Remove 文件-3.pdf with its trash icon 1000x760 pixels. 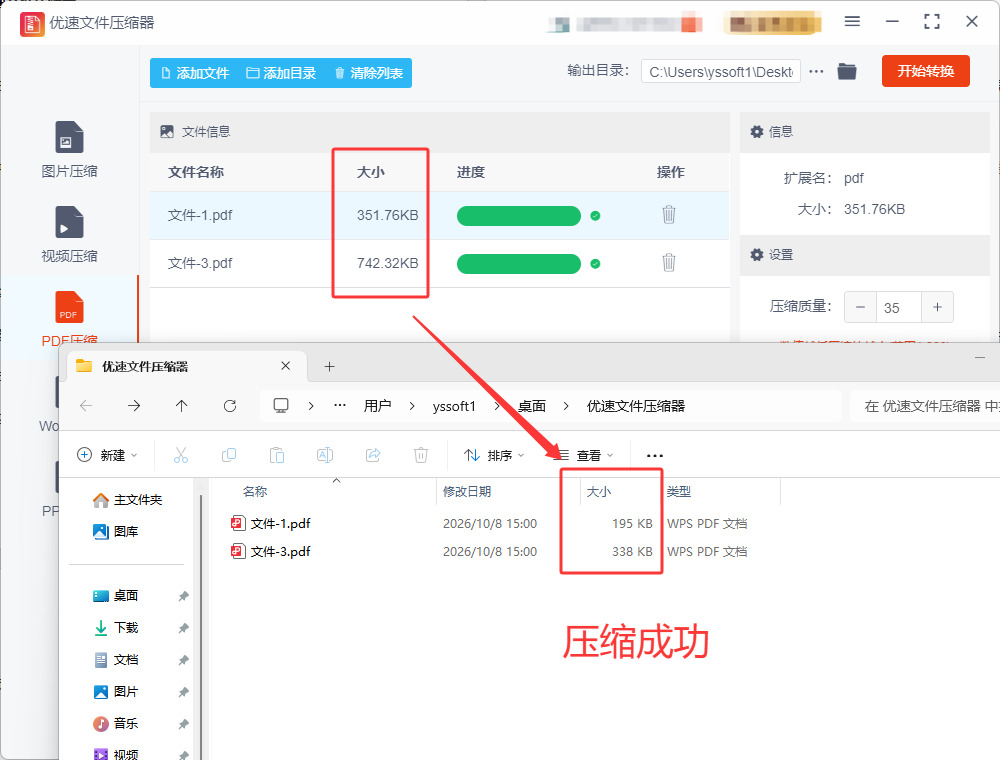[x=668, y=263]
